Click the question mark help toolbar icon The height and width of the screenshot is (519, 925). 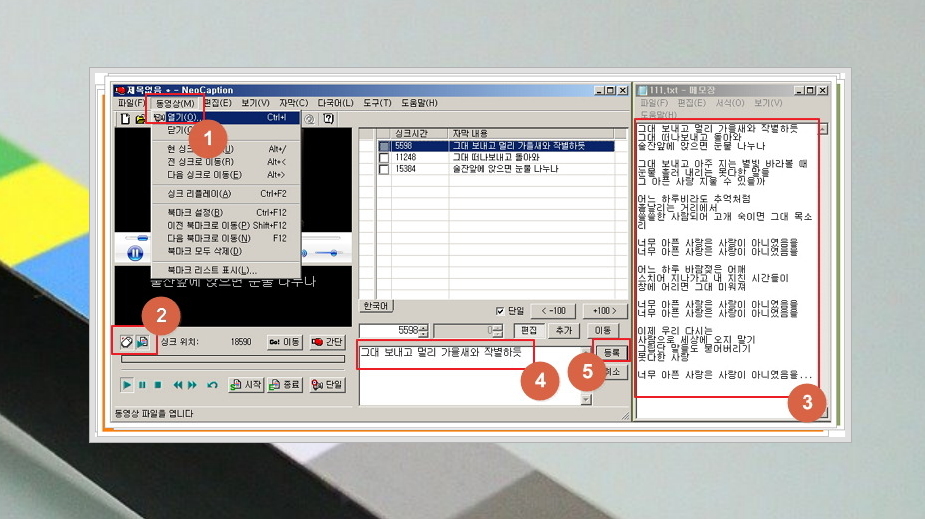(329, 119)
